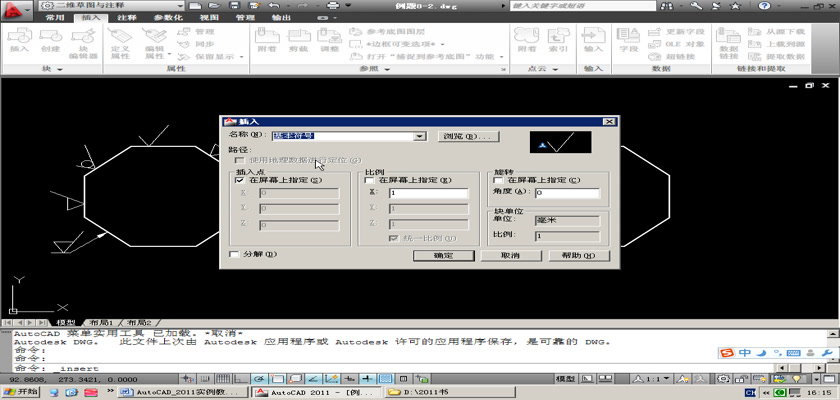Image resolution: width=840 pixels, height=400 pixels.
Task: Click the Save disk quick-access icon
Action: tap(234, 5)
